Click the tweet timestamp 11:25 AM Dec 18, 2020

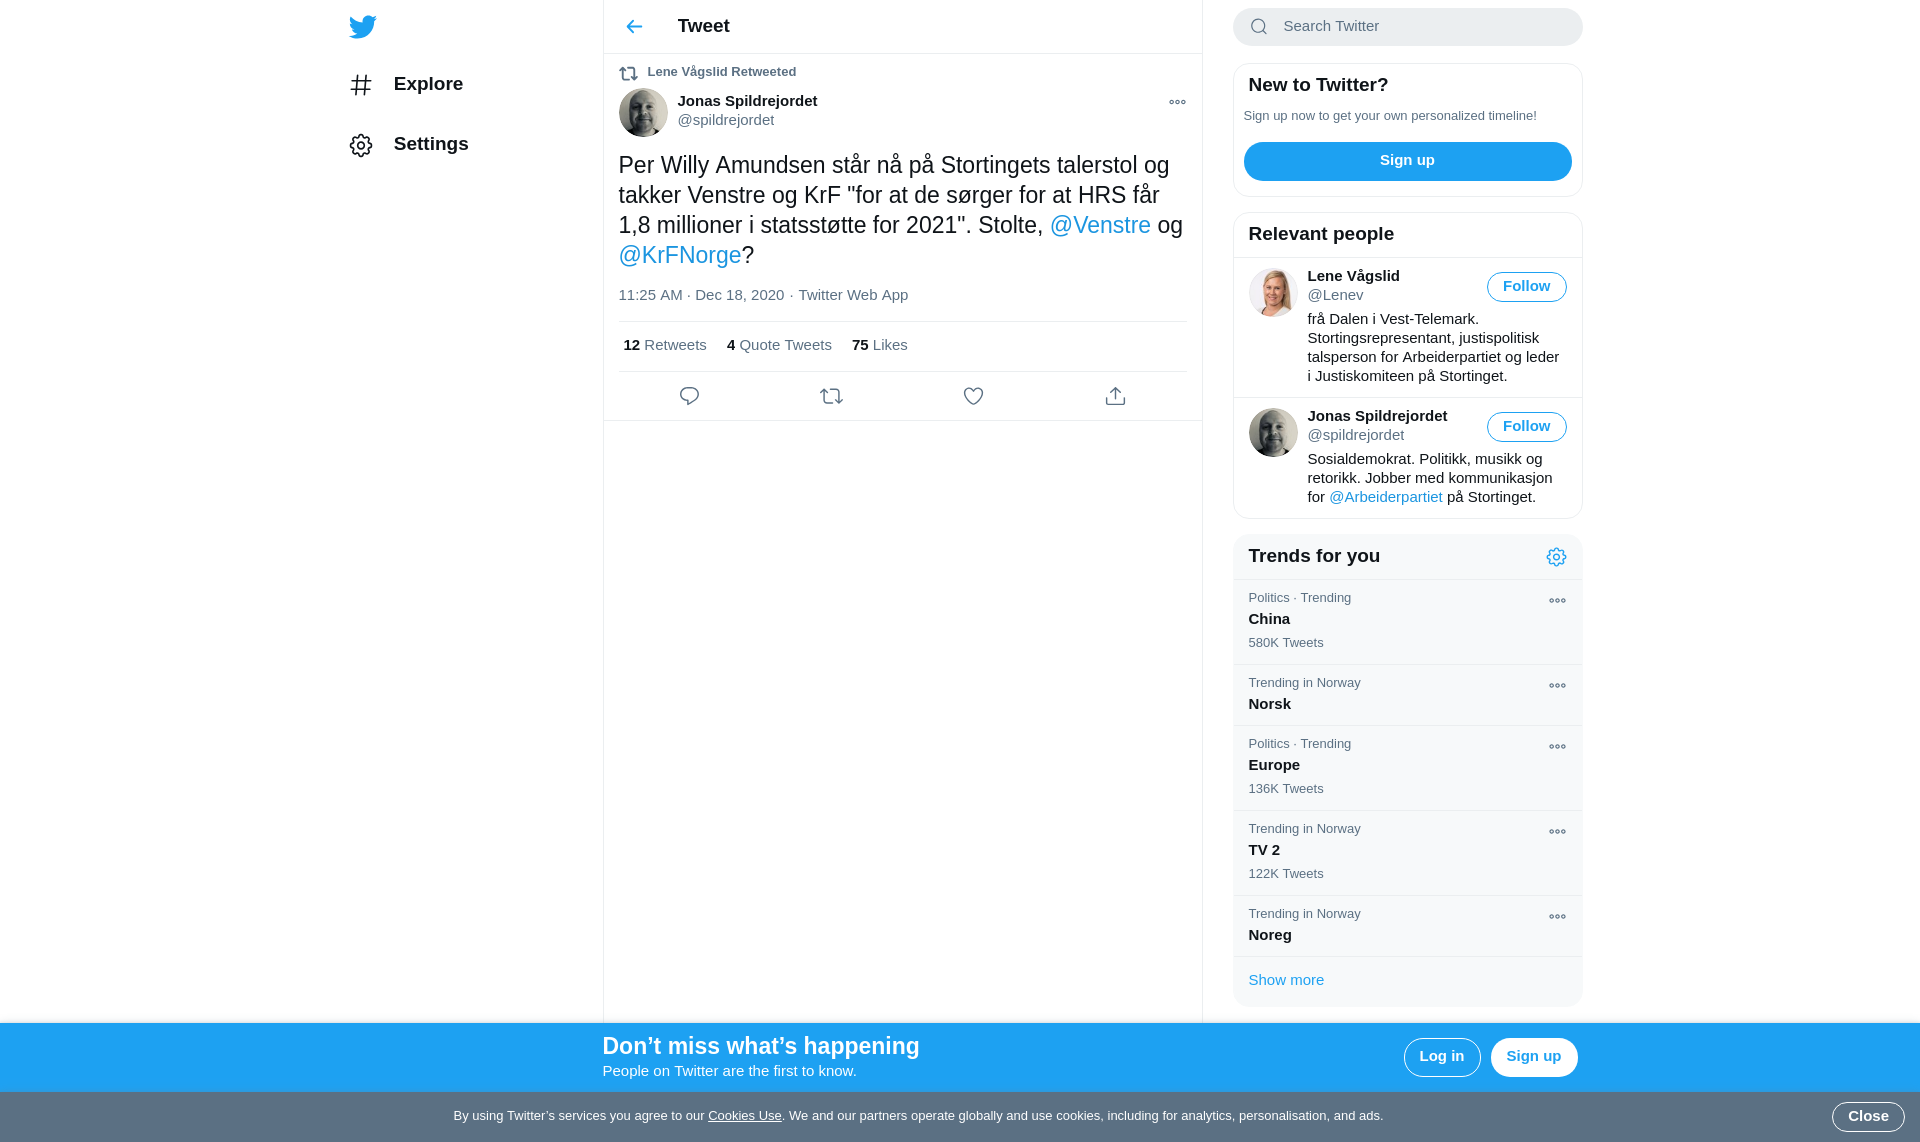tap(701, 295)
